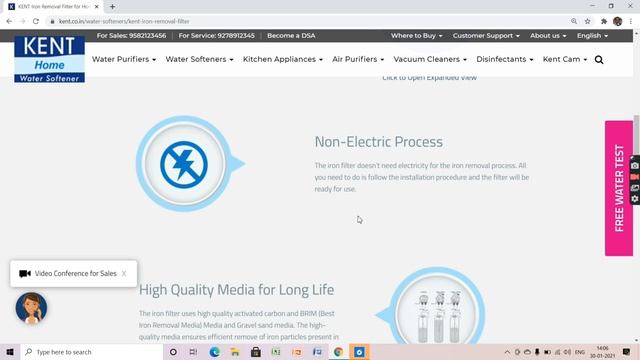Close the Video Conference for Sales popup

click(124, 273)
